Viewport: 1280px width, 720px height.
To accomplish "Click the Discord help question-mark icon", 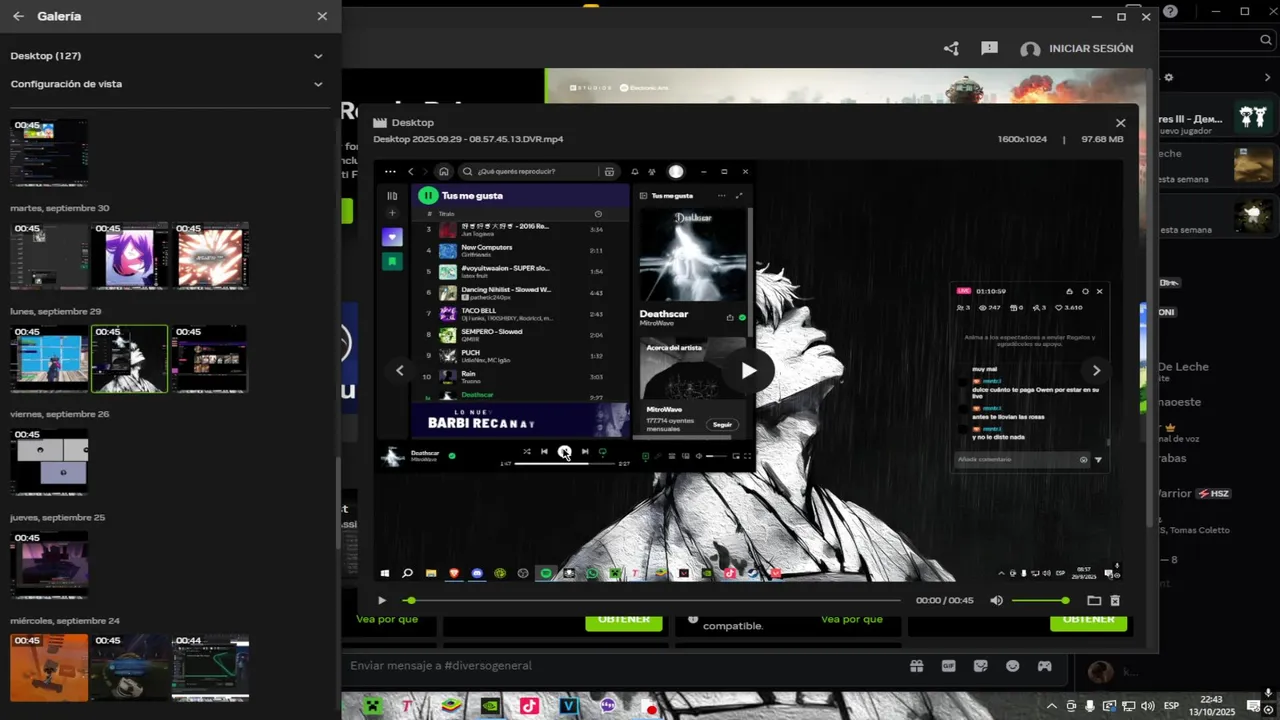I will pyautogui.click(x=1170, y=12).
